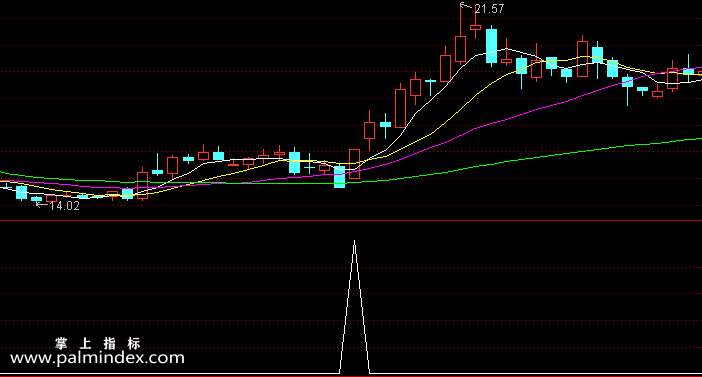Screen dimensions: 702x377
Task: Click the 掌上指标 watermark text
Action: point(98,343)
